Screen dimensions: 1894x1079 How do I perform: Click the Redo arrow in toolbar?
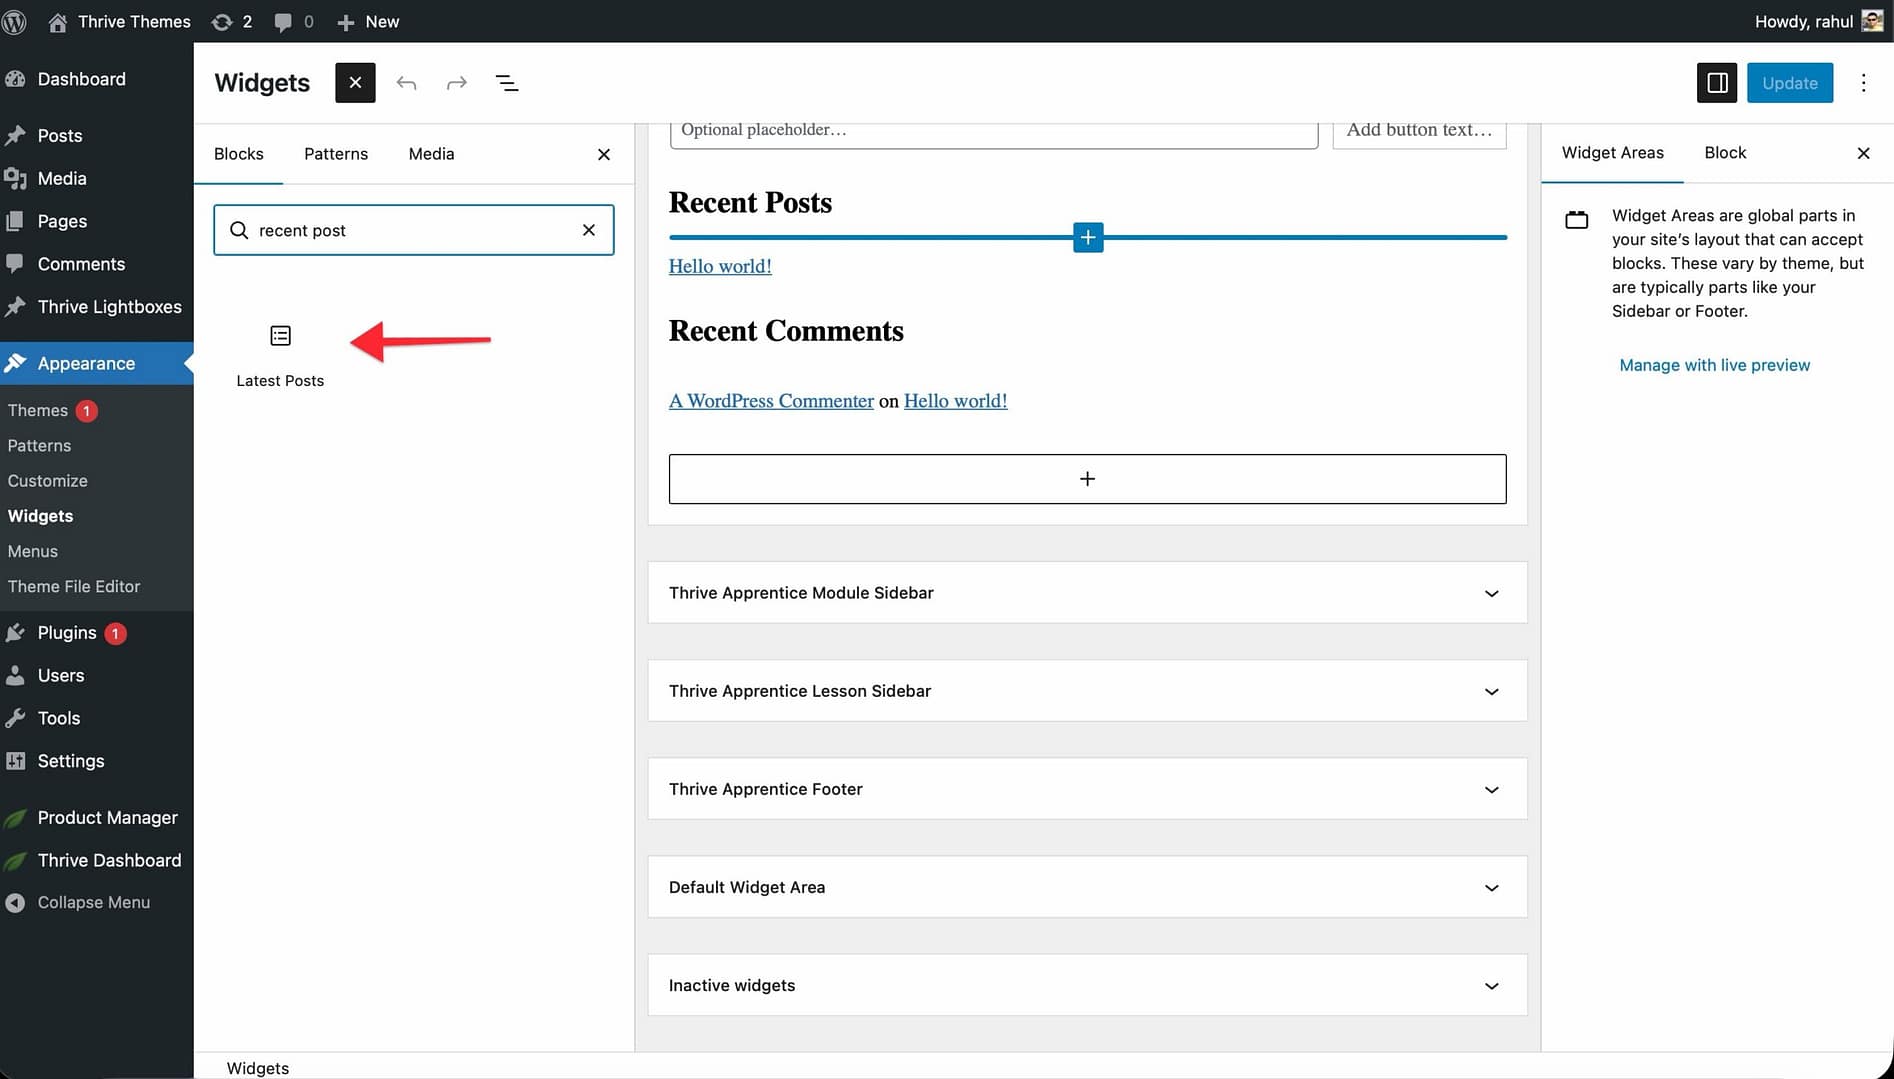(456, 83)
